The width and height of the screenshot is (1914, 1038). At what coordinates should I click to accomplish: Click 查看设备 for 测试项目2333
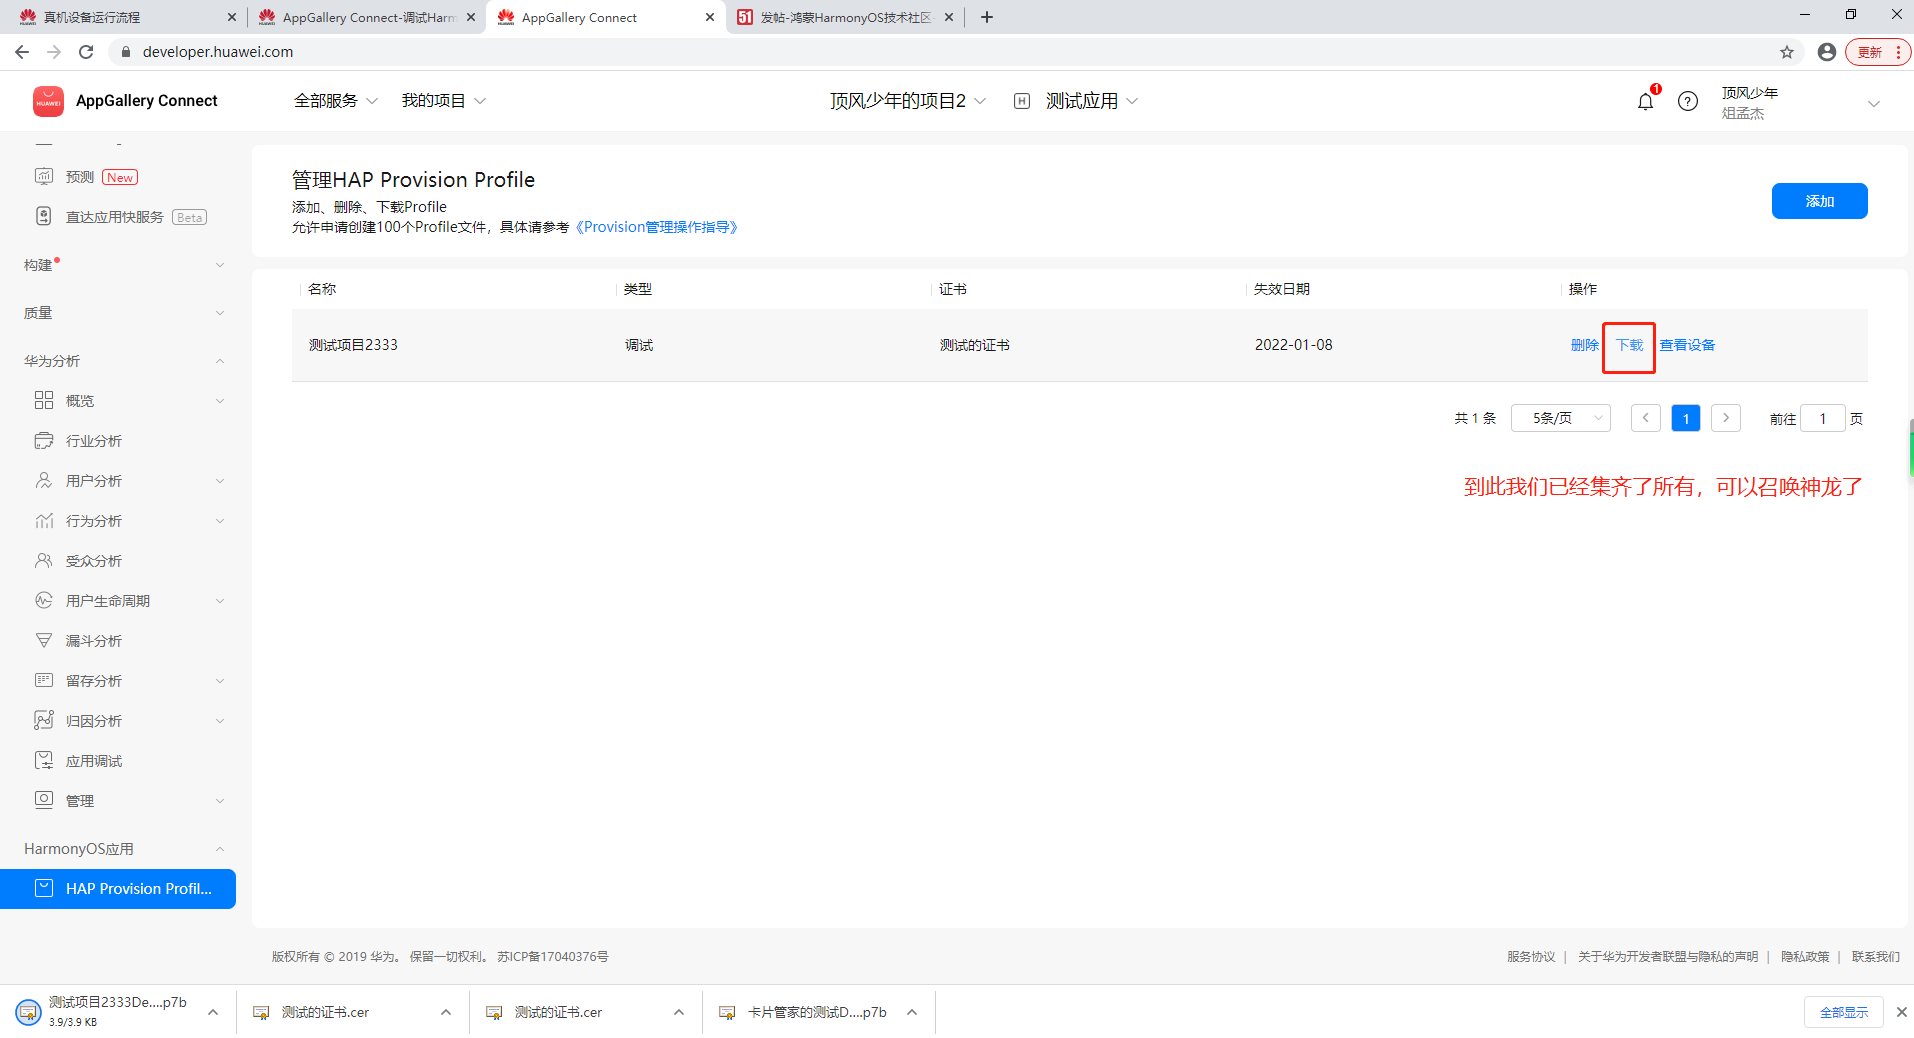[1687, 345]
